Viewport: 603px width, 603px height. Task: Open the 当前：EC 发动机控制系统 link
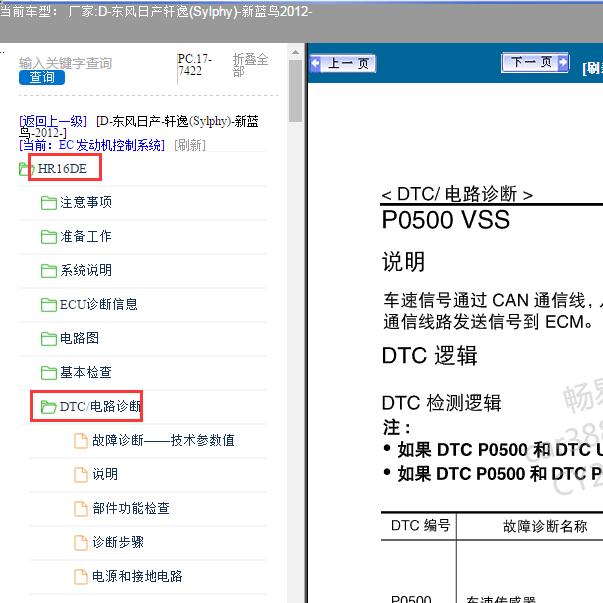point(92,145)
